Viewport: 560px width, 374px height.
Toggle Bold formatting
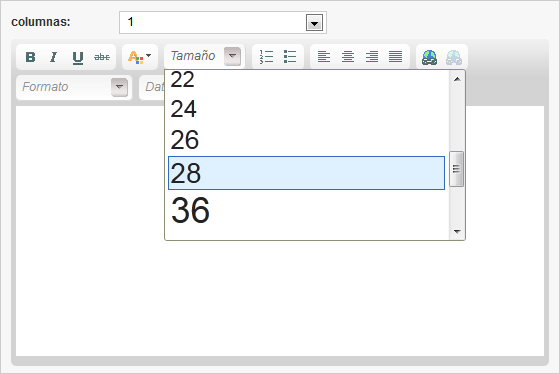tap(30, 57)
